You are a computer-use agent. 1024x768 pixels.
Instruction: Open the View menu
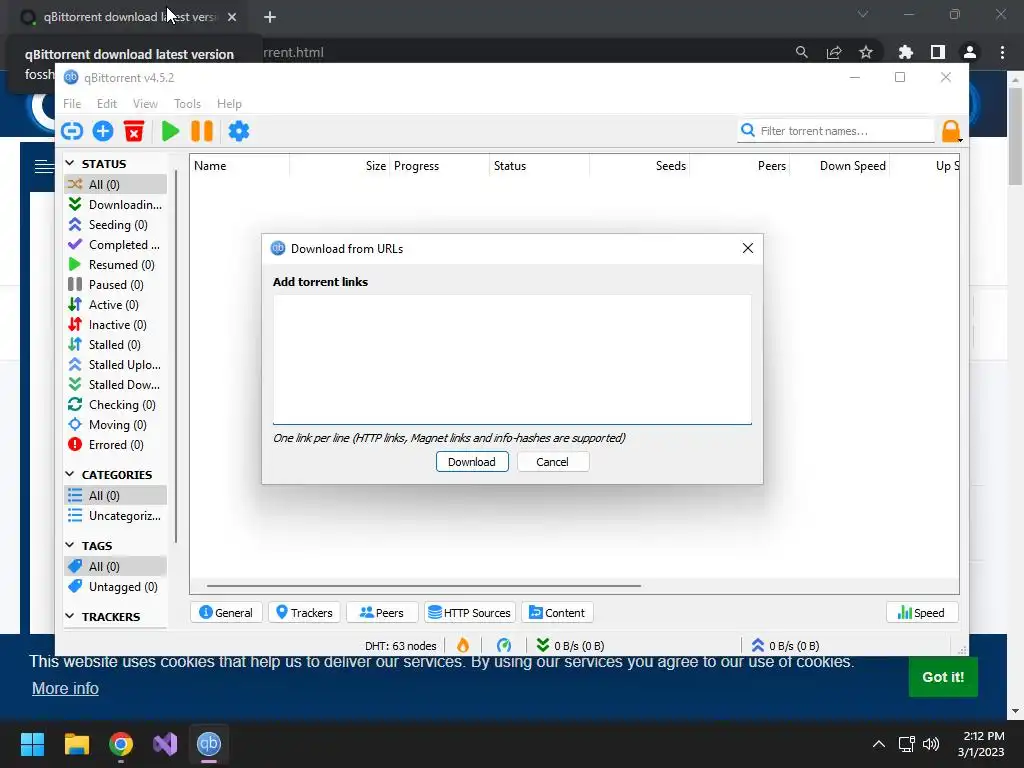(145, 104)
